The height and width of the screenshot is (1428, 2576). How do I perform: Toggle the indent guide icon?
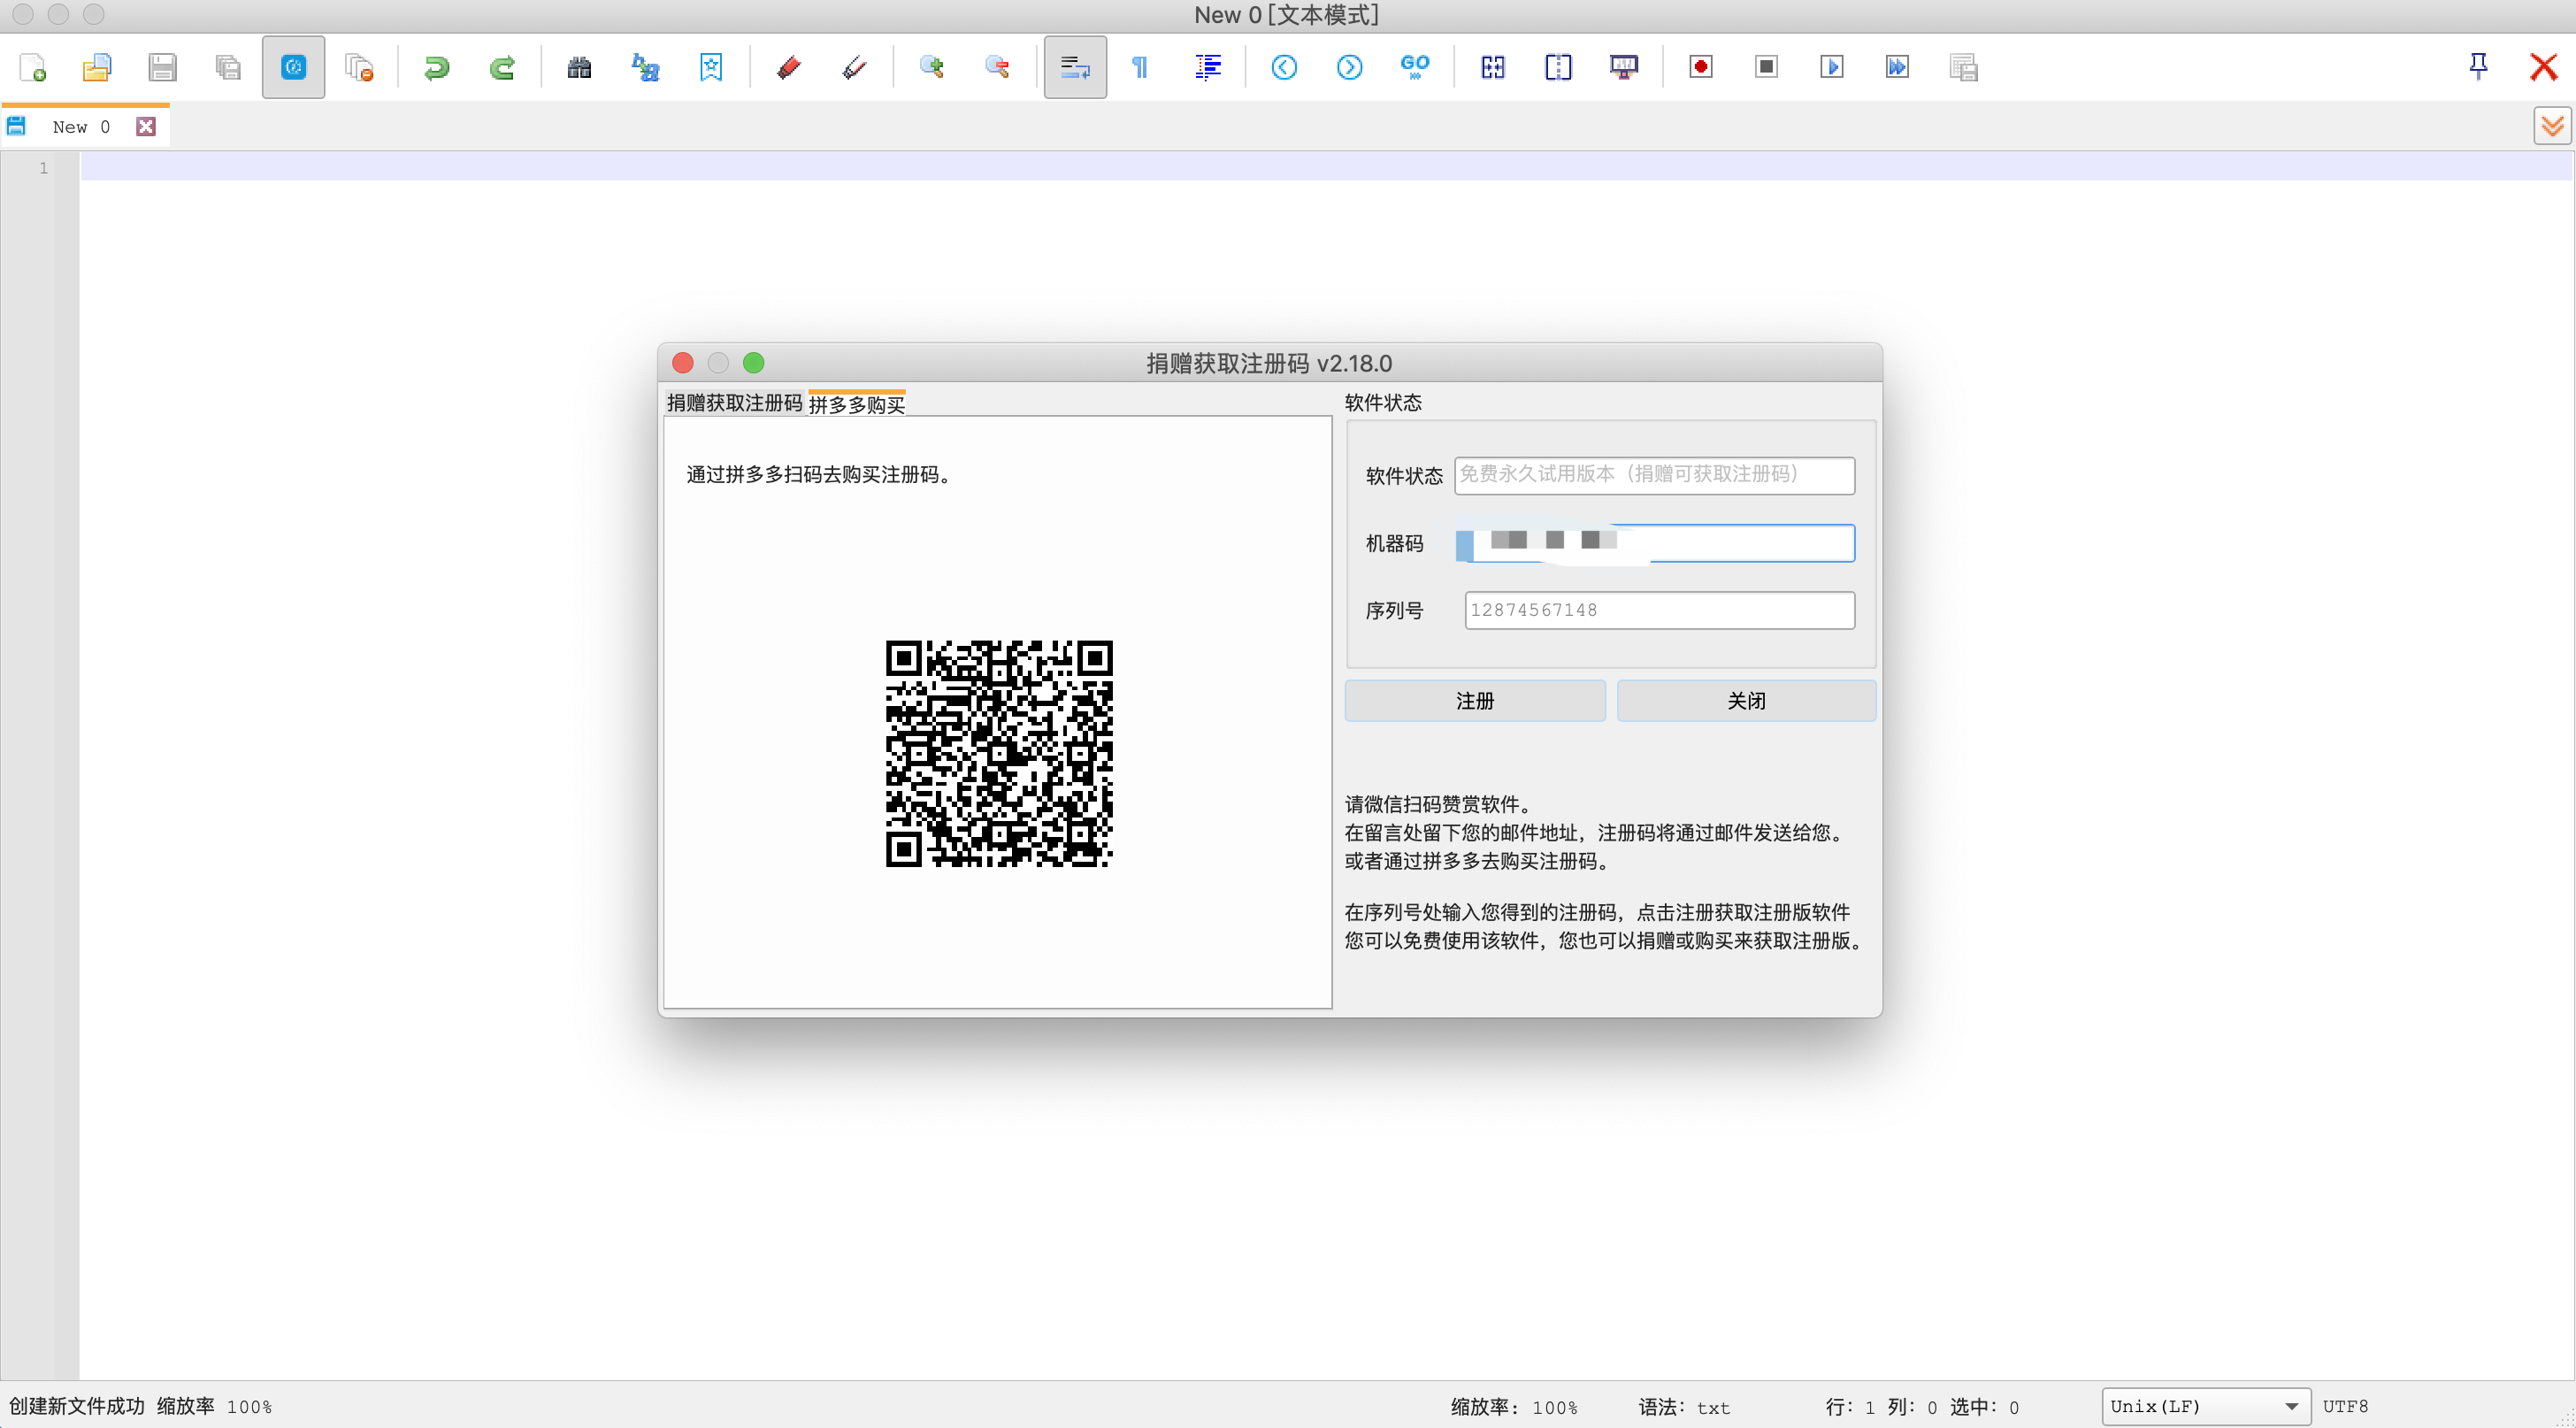coord(1207,67)
